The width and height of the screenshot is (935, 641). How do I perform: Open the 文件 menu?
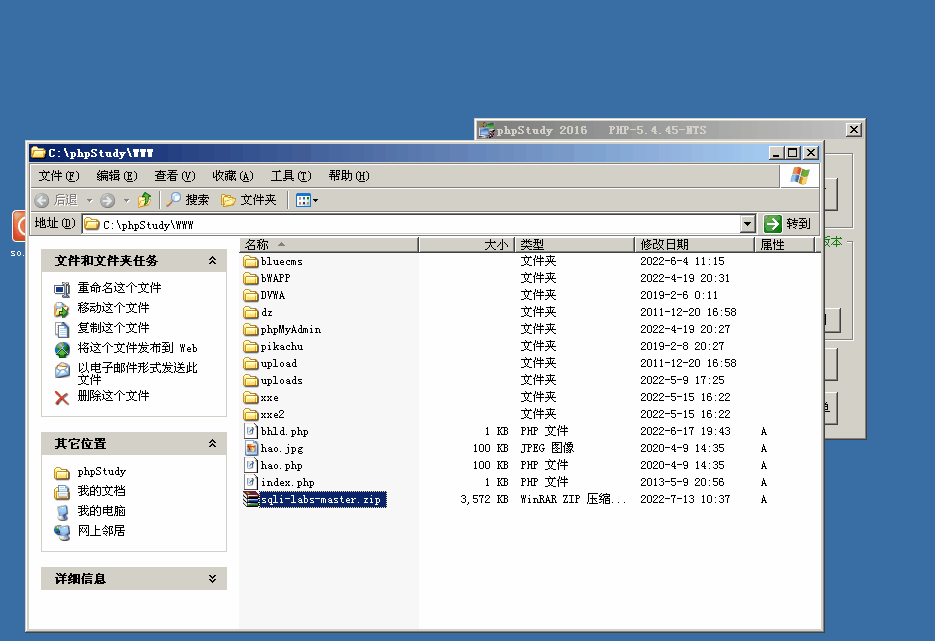pos(58,175)
